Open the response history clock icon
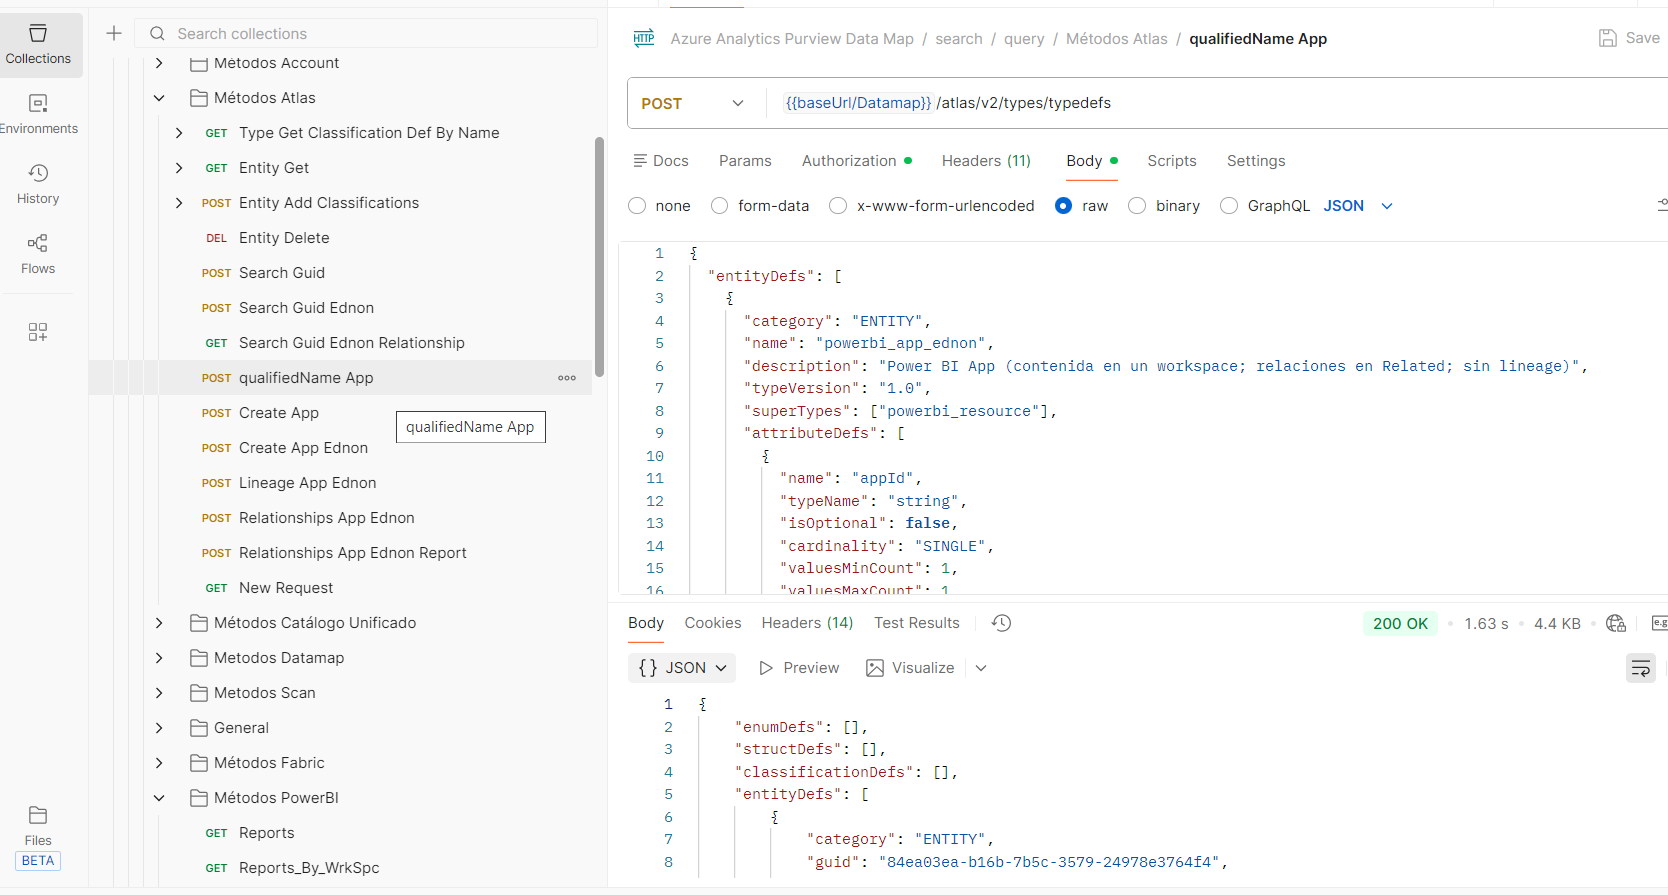Screen dimensions: 1668x895 [1001, 623]
